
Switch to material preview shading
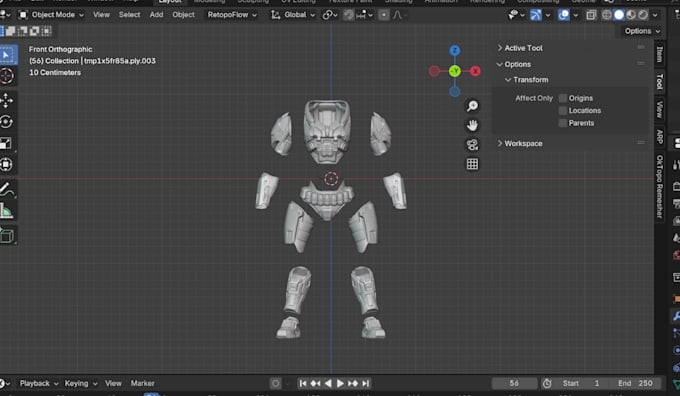tap(631, 15)
